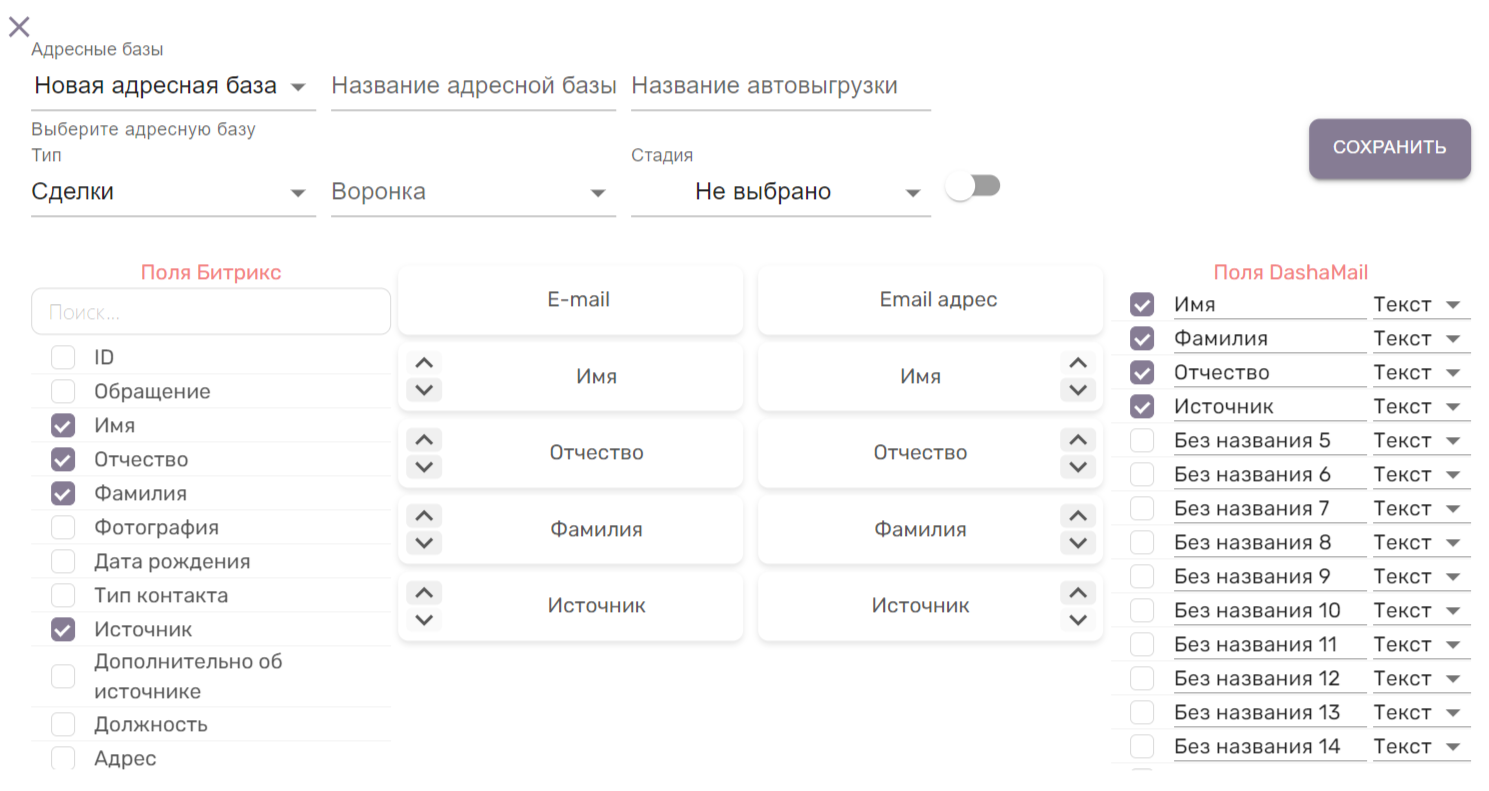Check the Без названия 5 checkbox
The image size is (1489, 791).
click(x=1141, y=441)
